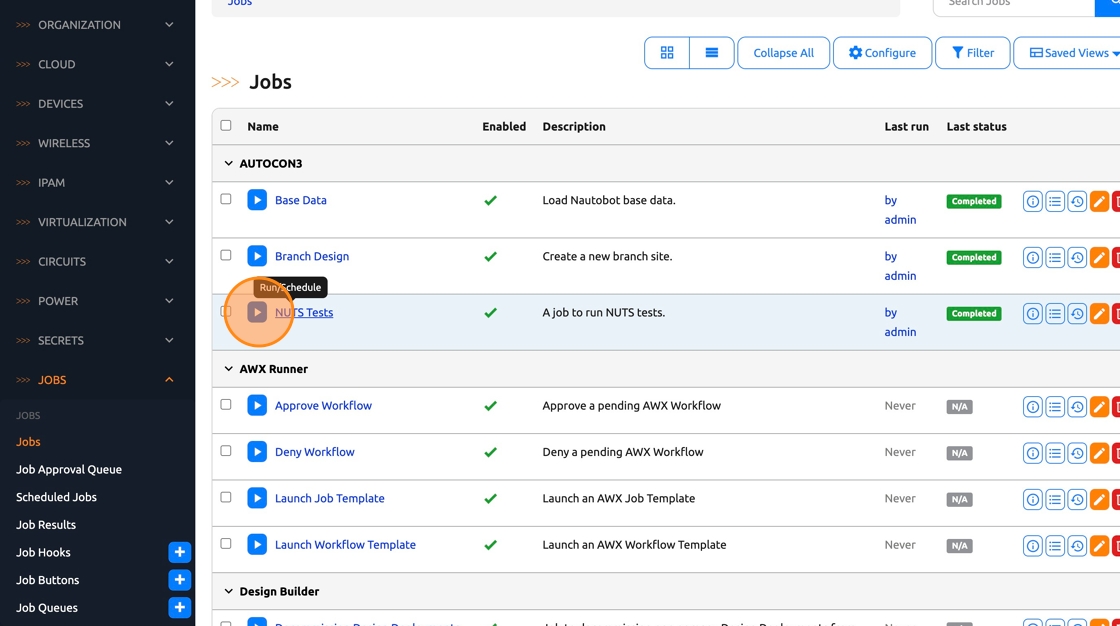Click the Collapse All button
The width and height of the screenshot is (1120, 626).
(x=783, y=53)
